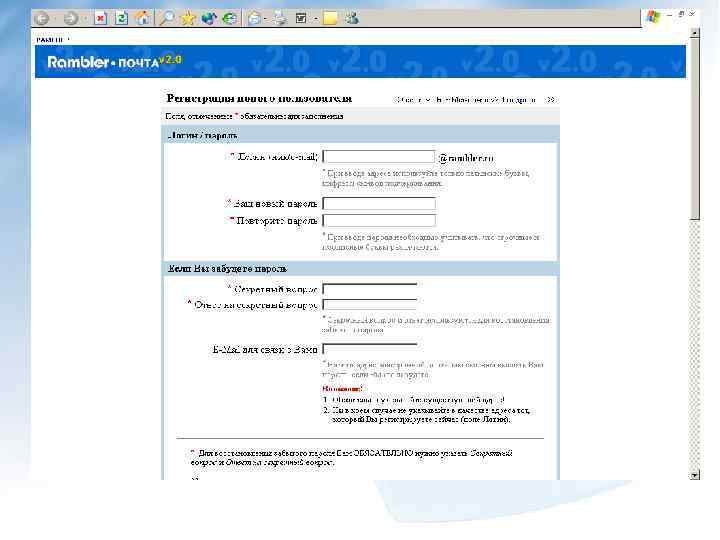Click the repeat password input field
Viewport: 720px width, 540px height.
[379, 220]
